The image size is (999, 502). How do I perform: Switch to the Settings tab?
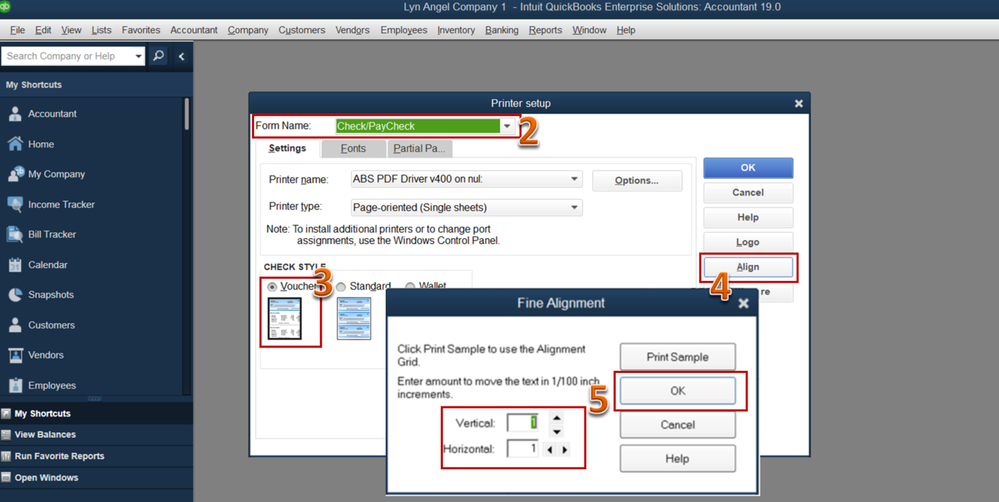click(287, 148)
